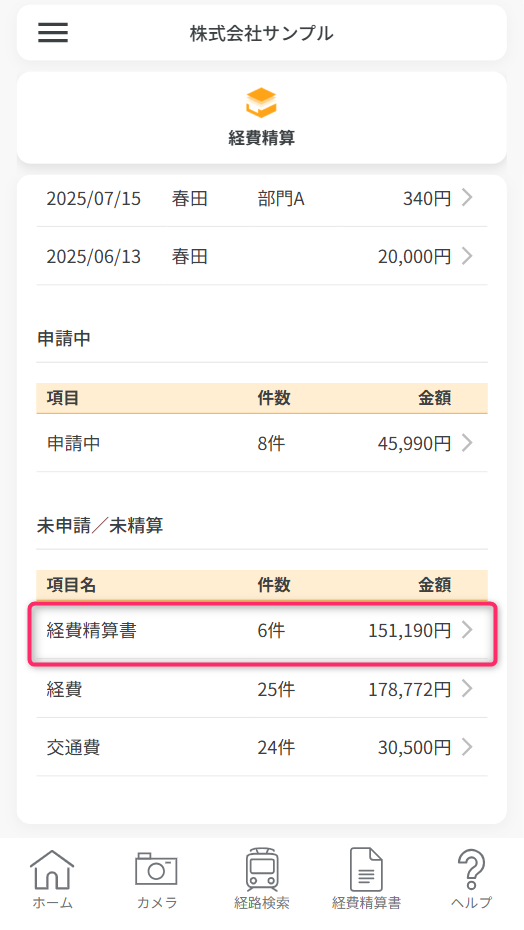Expand the 申請中 8件 row chevron
This screenshot has width=524, height=930.
(467, 443)
